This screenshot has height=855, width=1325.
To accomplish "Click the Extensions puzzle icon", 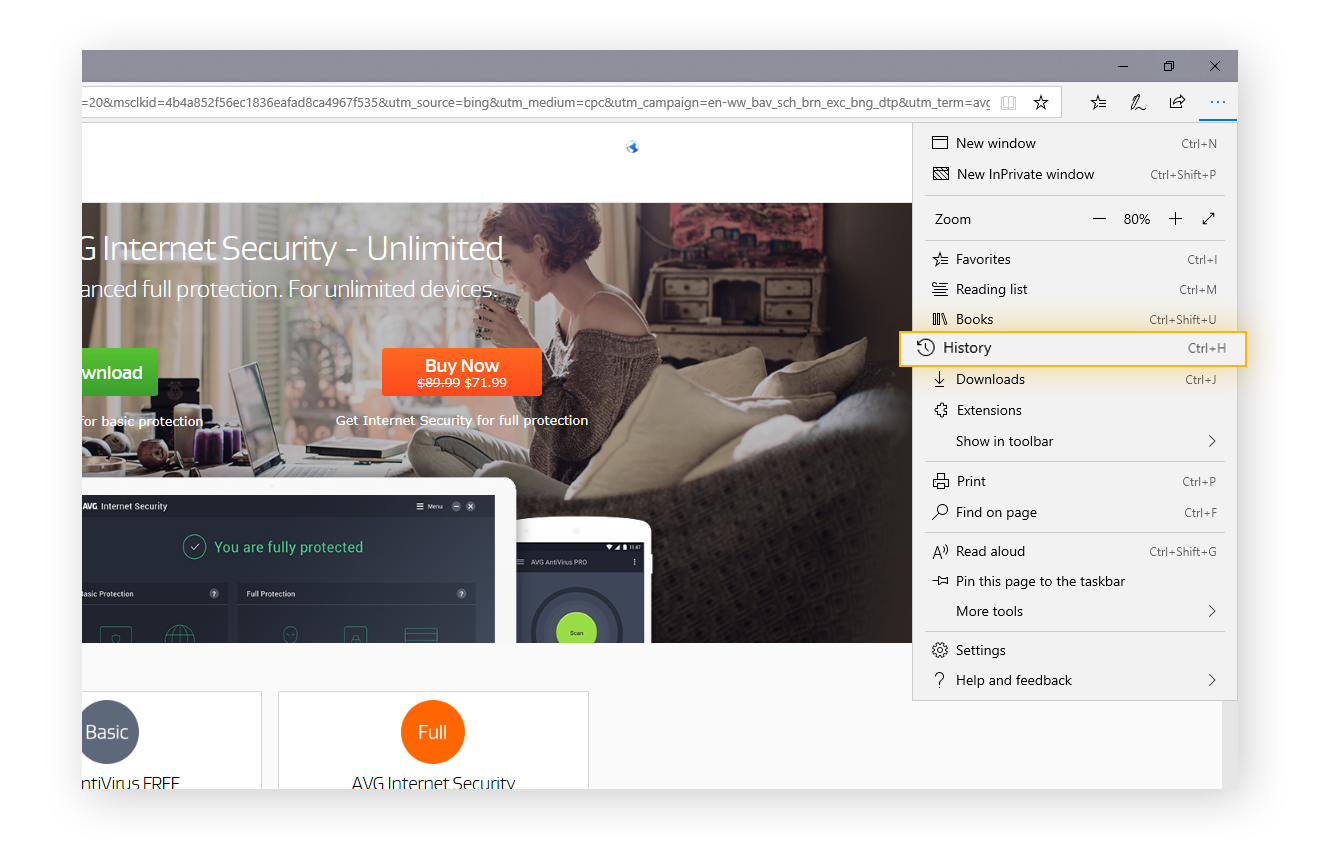I will pos(940,410).
